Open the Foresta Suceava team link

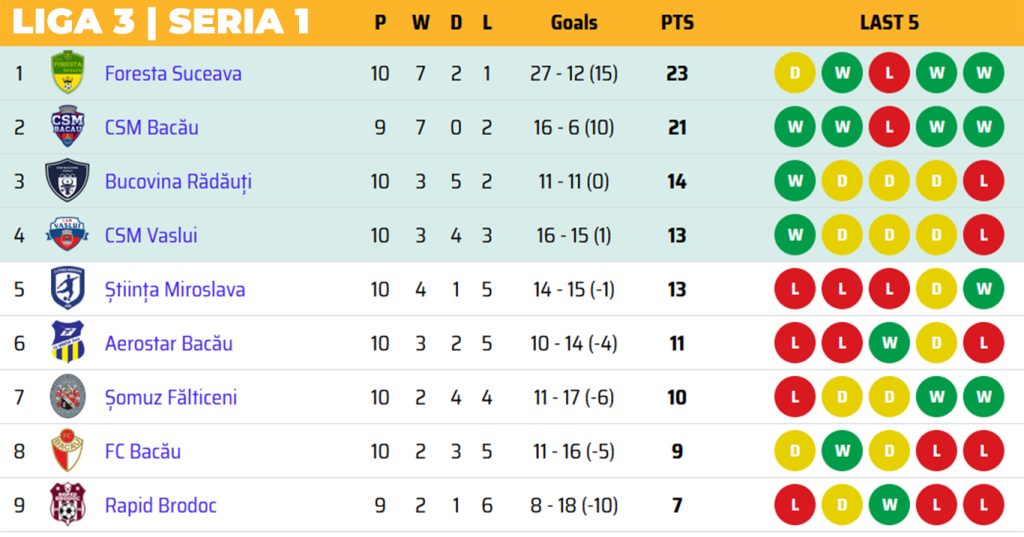click(x=173, y=73)
